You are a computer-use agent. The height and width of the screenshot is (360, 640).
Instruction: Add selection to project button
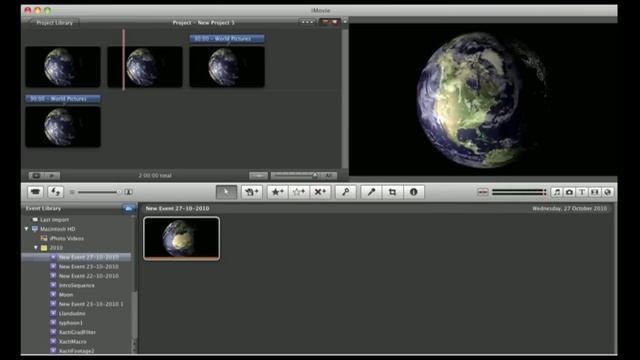pos(251,192)
